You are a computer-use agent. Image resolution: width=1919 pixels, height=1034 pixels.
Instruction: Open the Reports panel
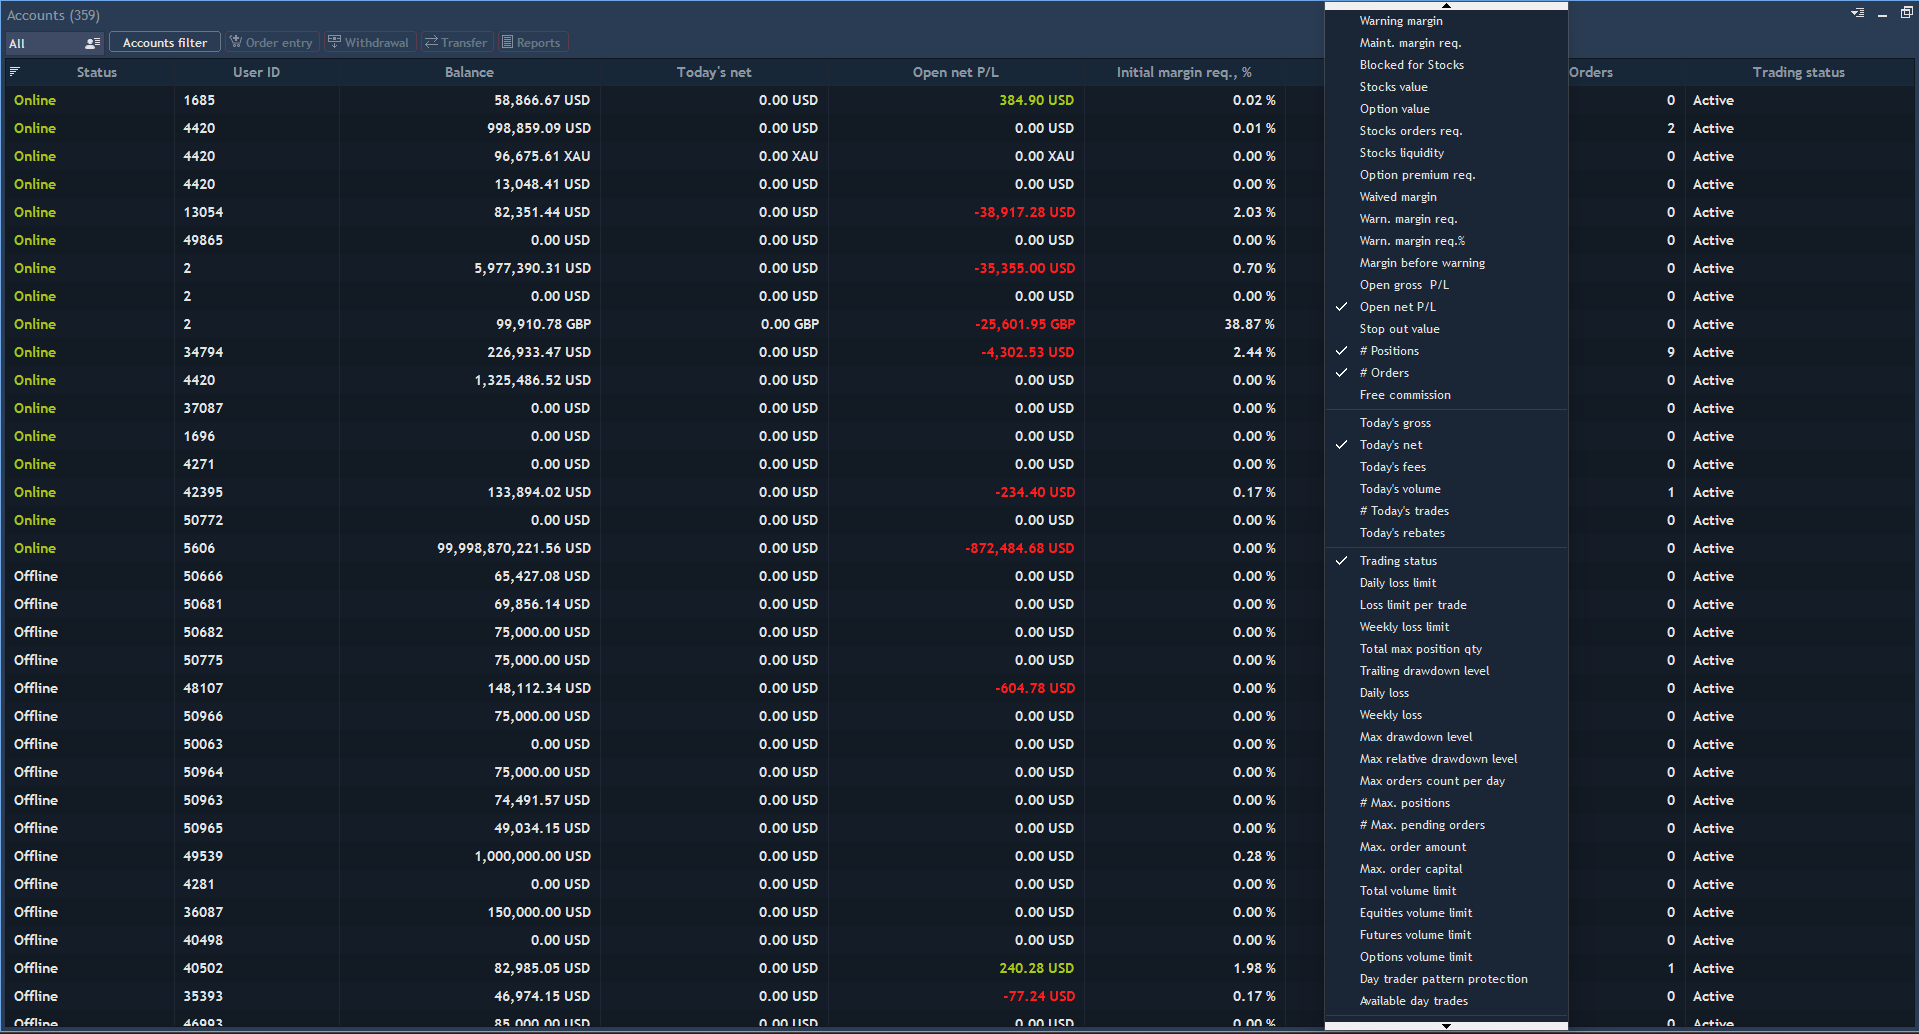(532, 42)
